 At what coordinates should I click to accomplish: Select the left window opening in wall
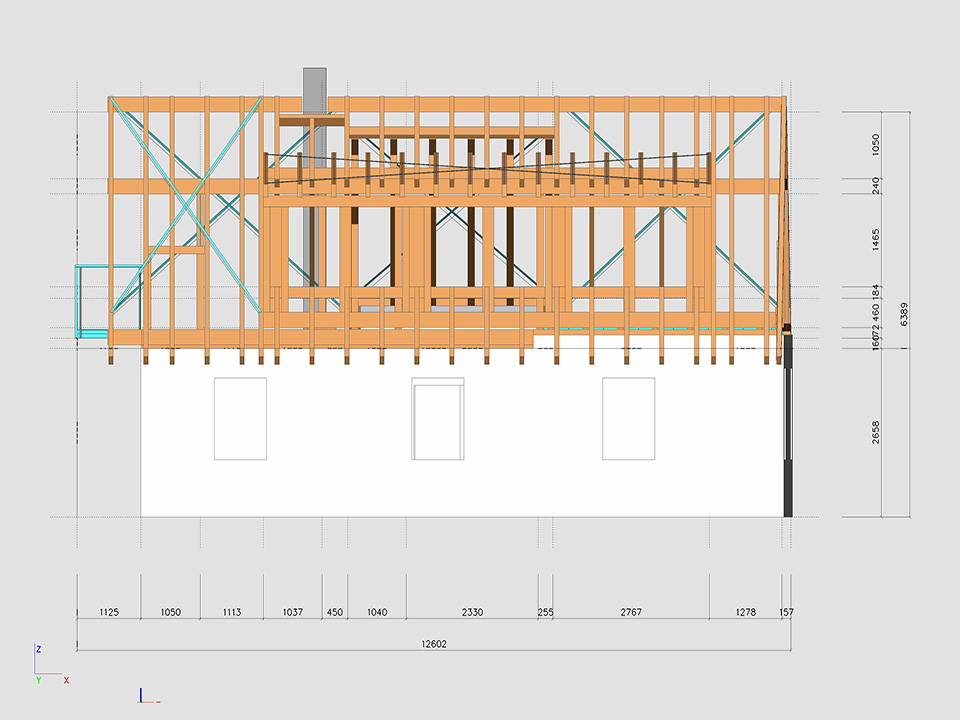[x=240, y=418]
